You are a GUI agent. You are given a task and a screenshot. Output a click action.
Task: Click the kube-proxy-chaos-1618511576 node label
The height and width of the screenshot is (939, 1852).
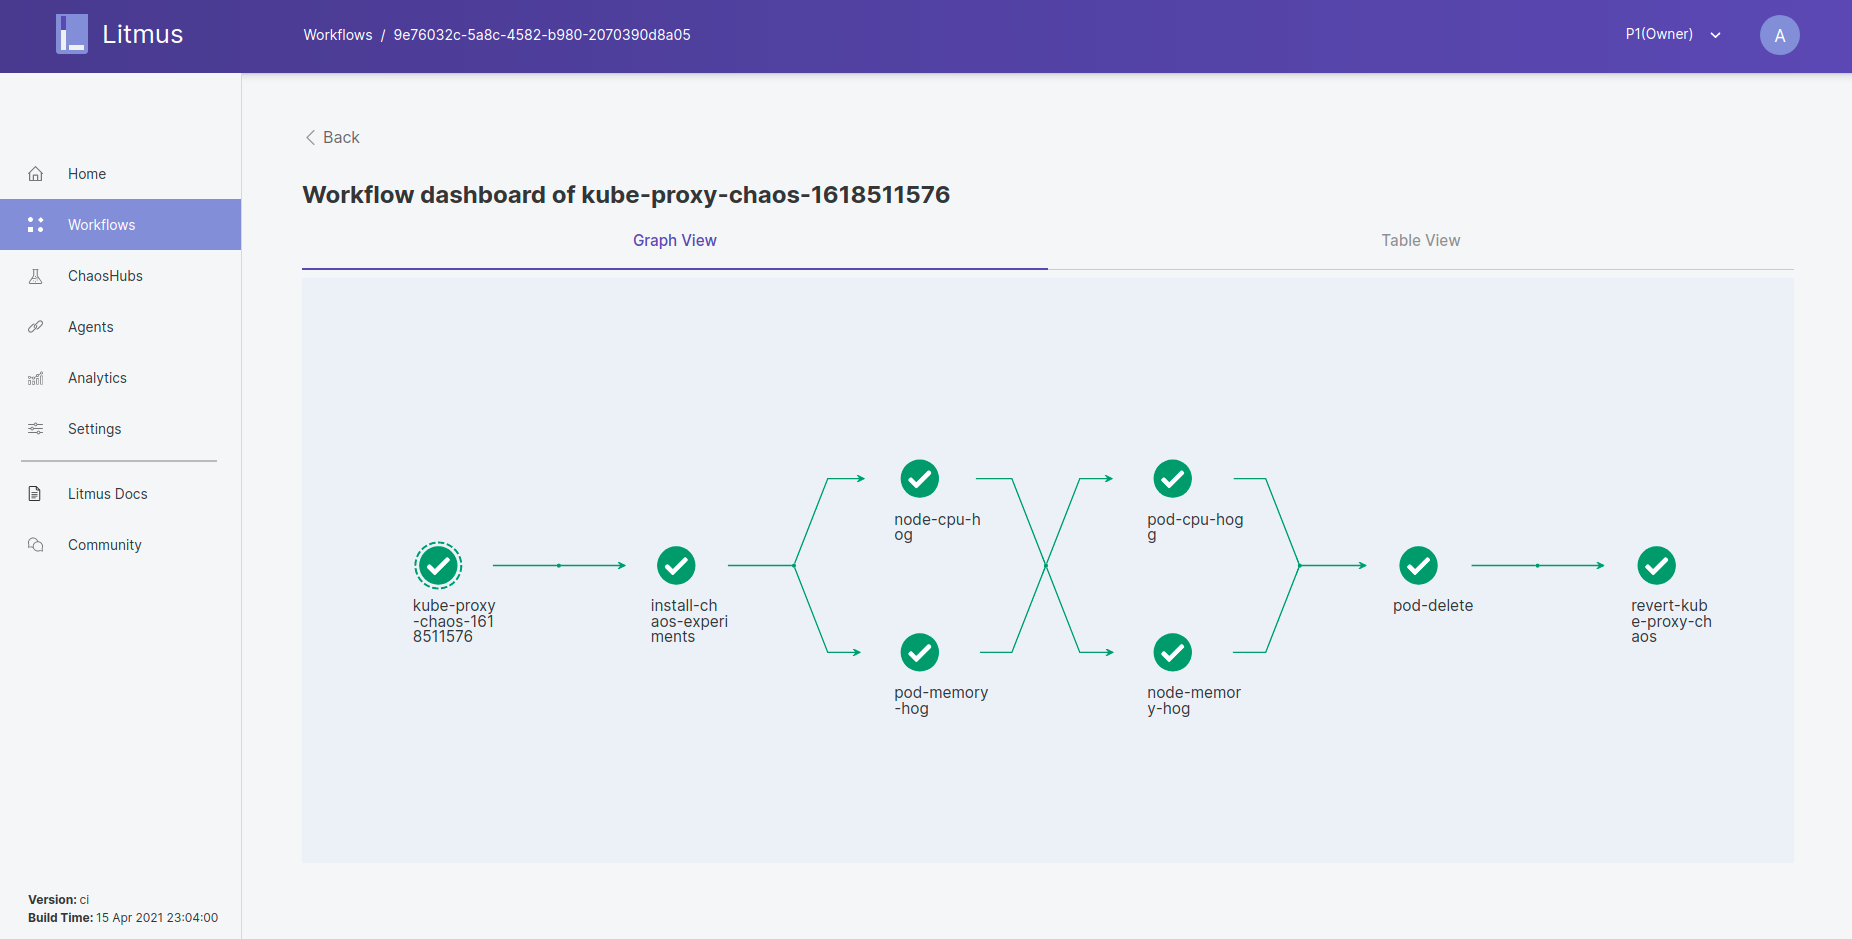coord(454,621)
